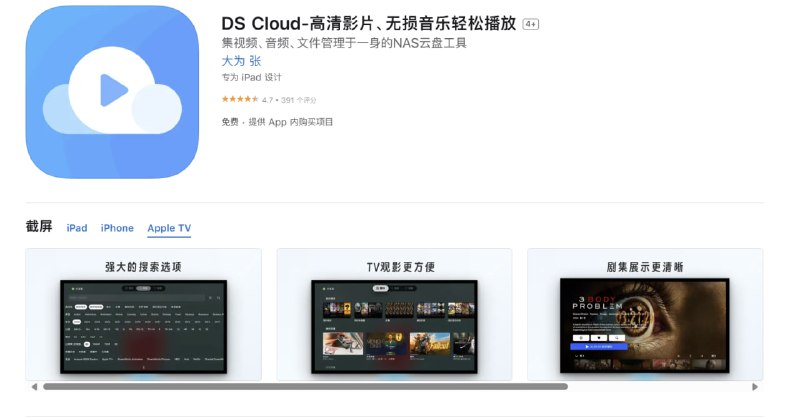Select the Apple TV screenshots tab
The width and height of the screenshot is (800, 417).
coord(169,228)
